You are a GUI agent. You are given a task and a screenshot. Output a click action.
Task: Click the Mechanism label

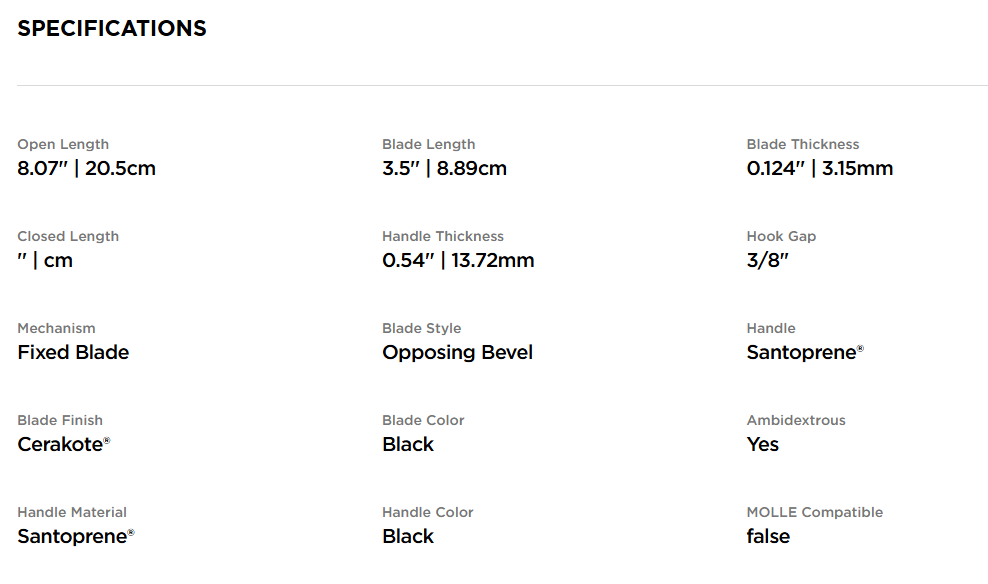56,328
